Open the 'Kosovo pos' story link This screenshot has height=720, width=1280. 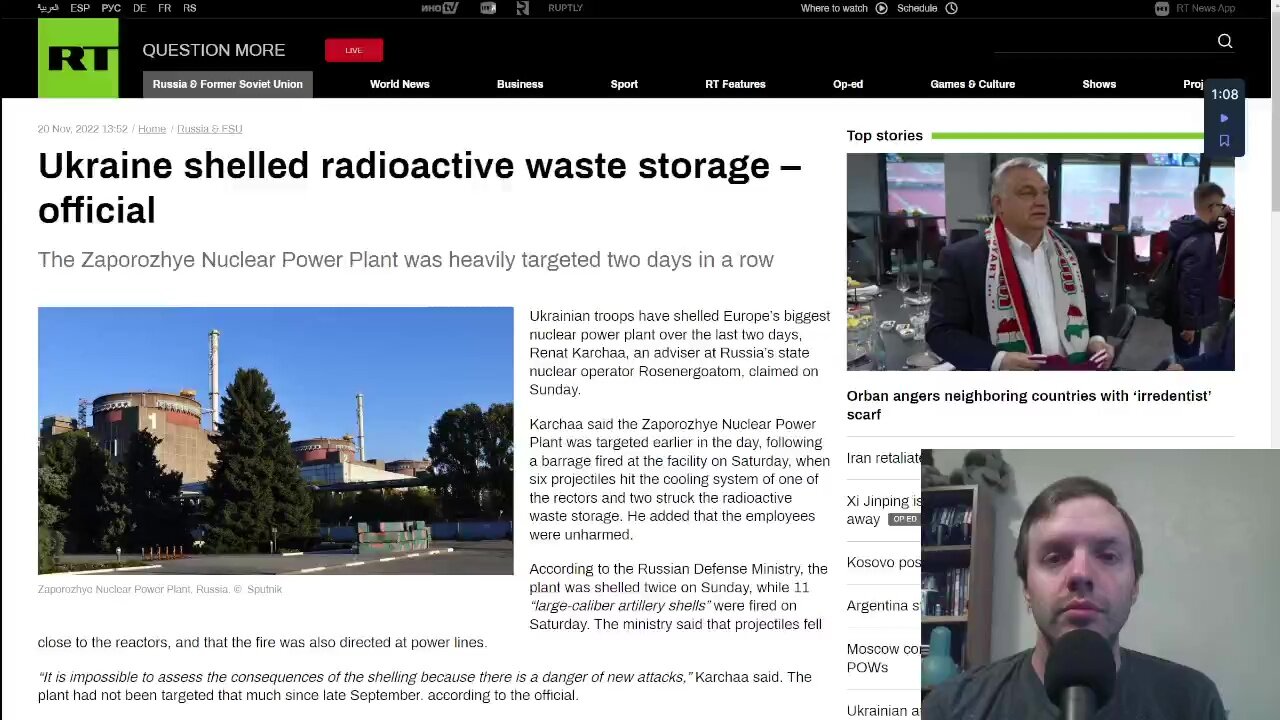point(884,562)
